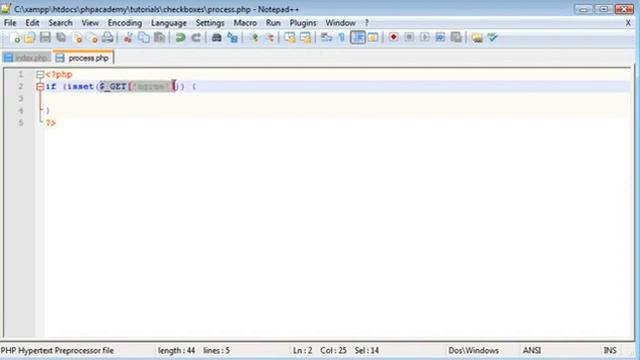
Task: Toggle the Show Indent Guide icon
Action: [358, 38]
